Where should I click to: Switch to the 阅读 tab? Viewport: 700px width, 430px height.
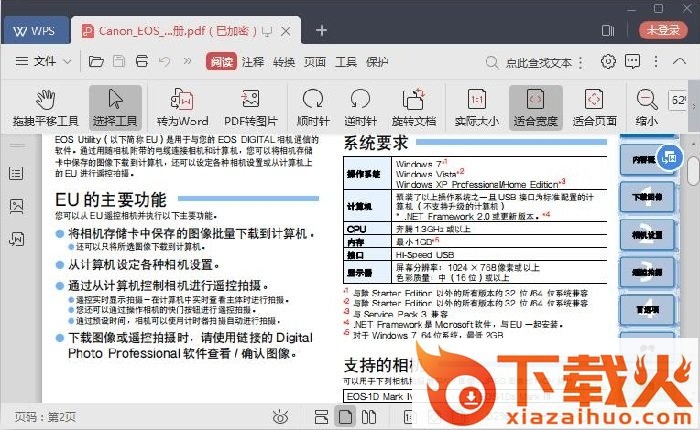tap(221, 62)
